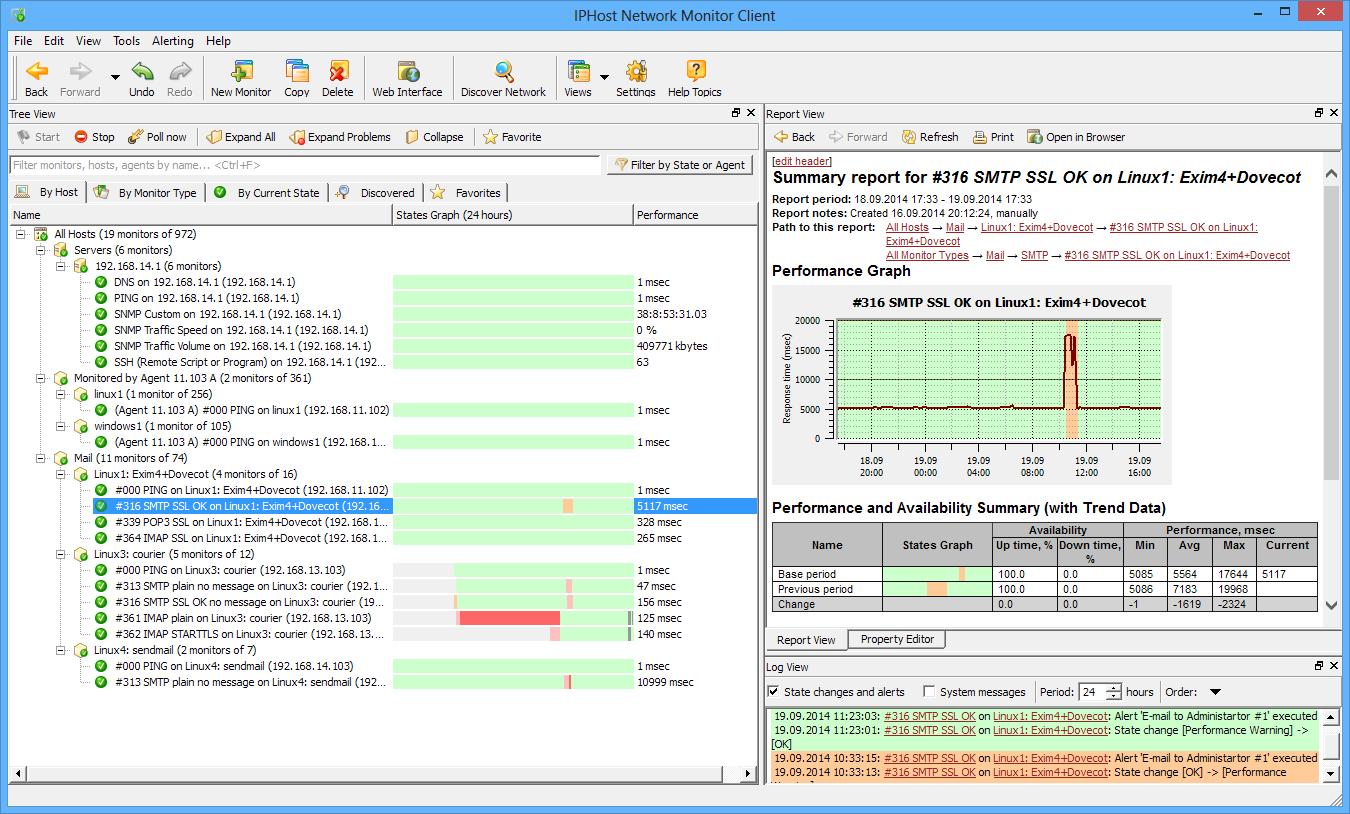The image size is (1350, 814).
Task: Click Open in Browser in Report View
Action: [1076, 137]
